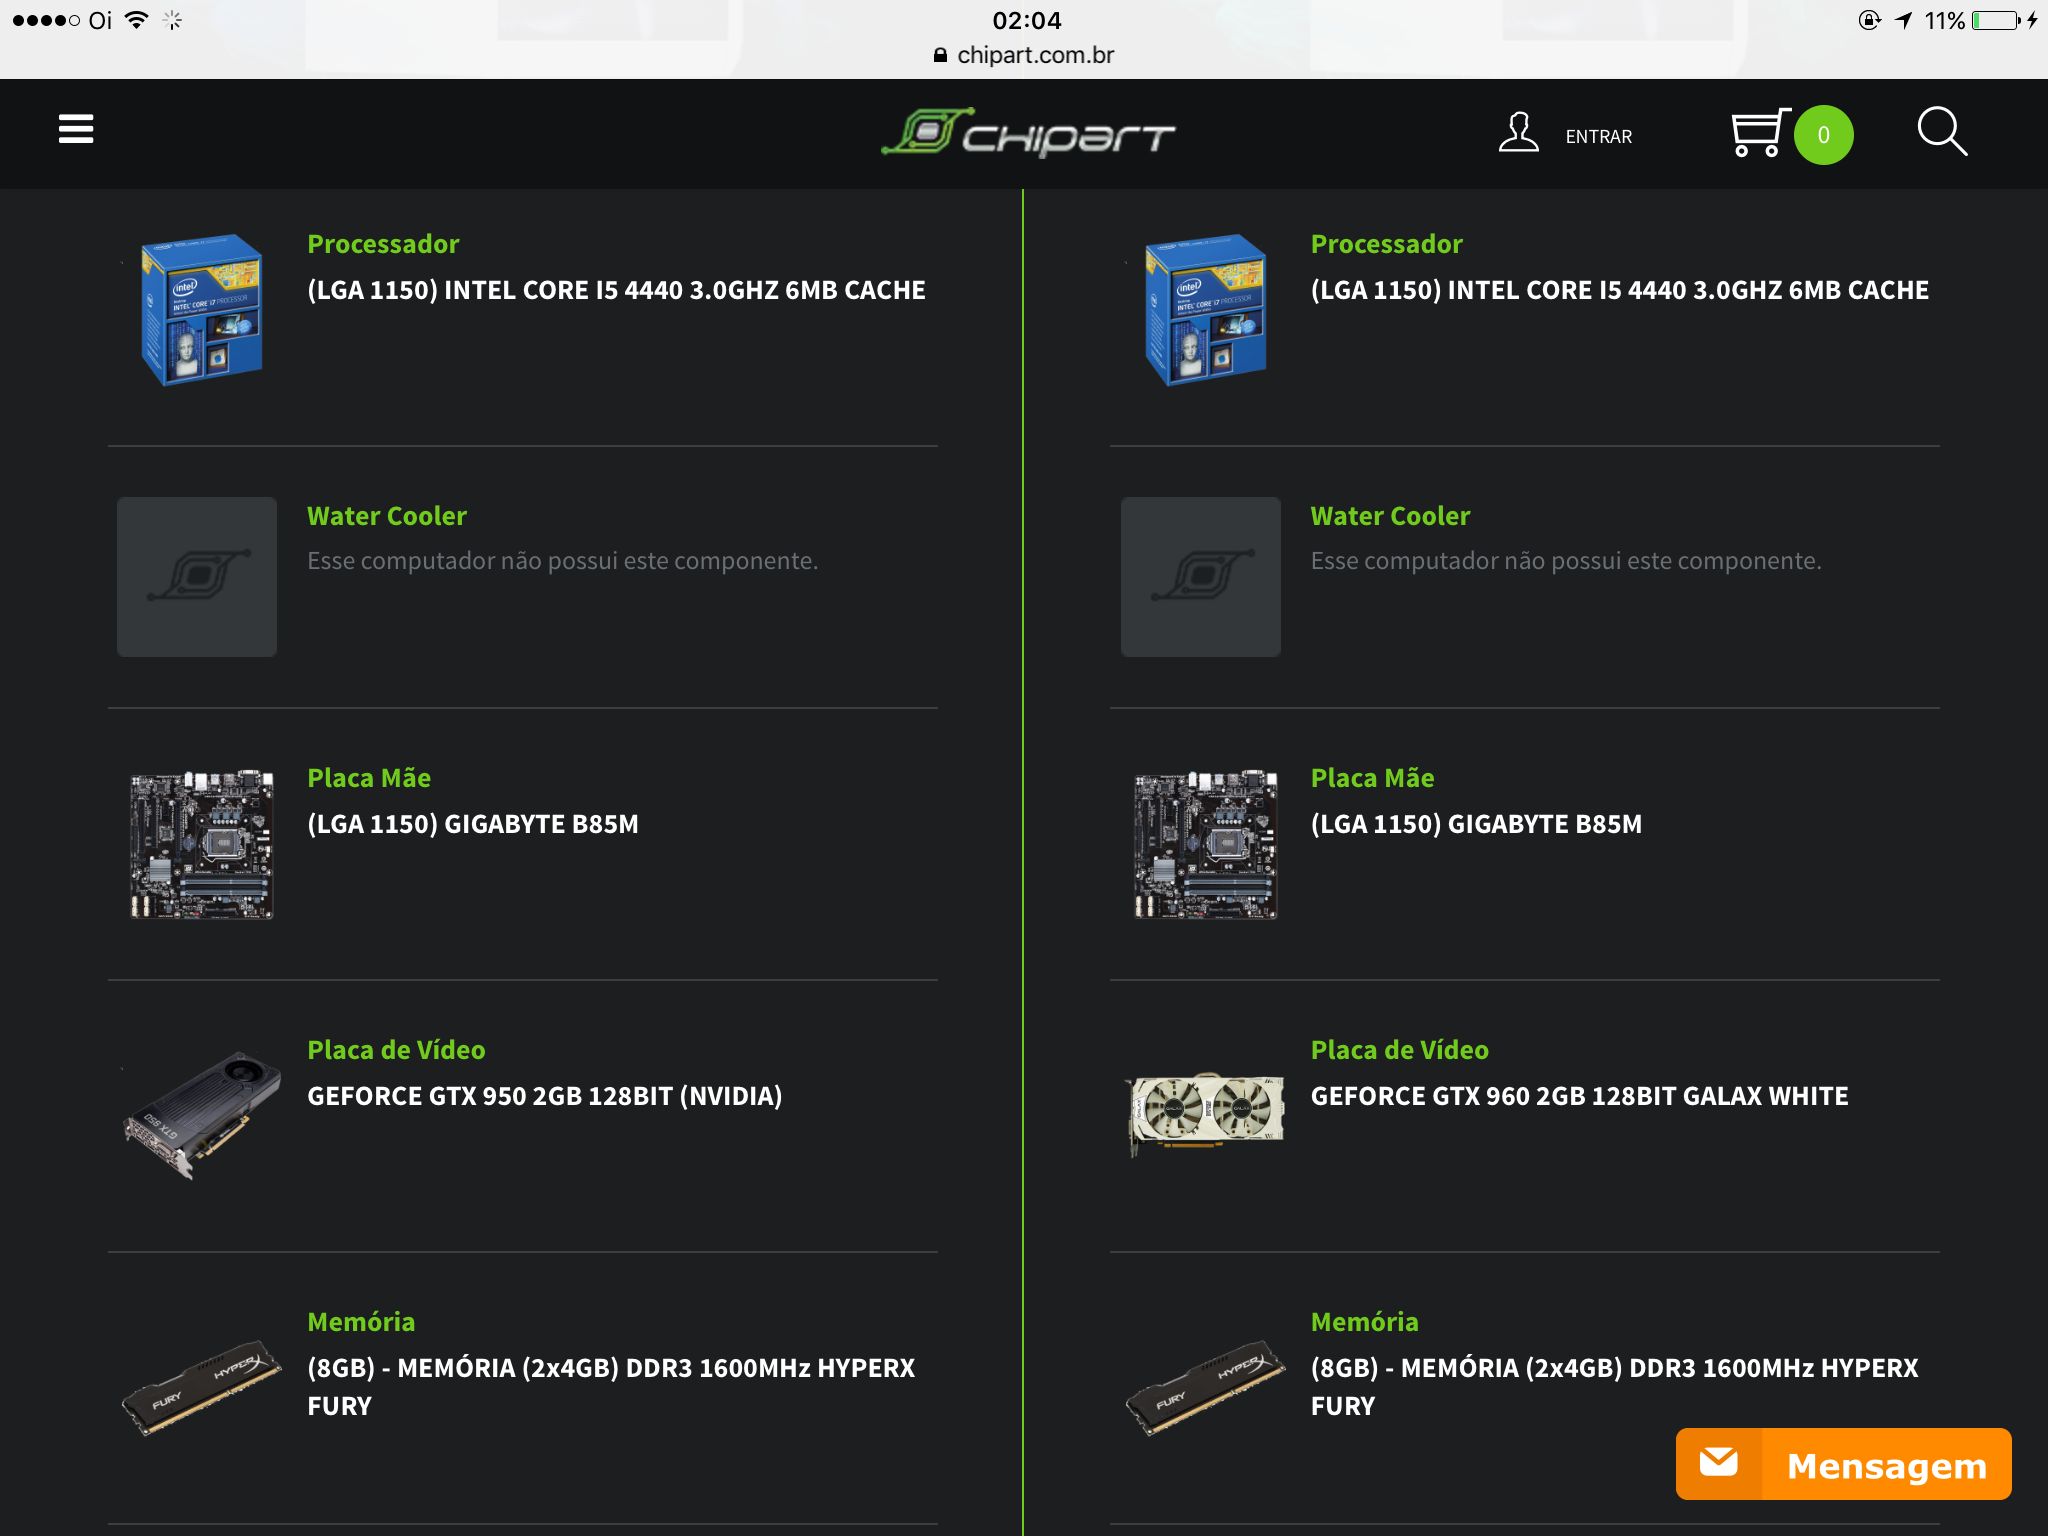Click right column Intel Core I5 4440 text
Screen dimensions: 2048x1536
coord(1620,290)
